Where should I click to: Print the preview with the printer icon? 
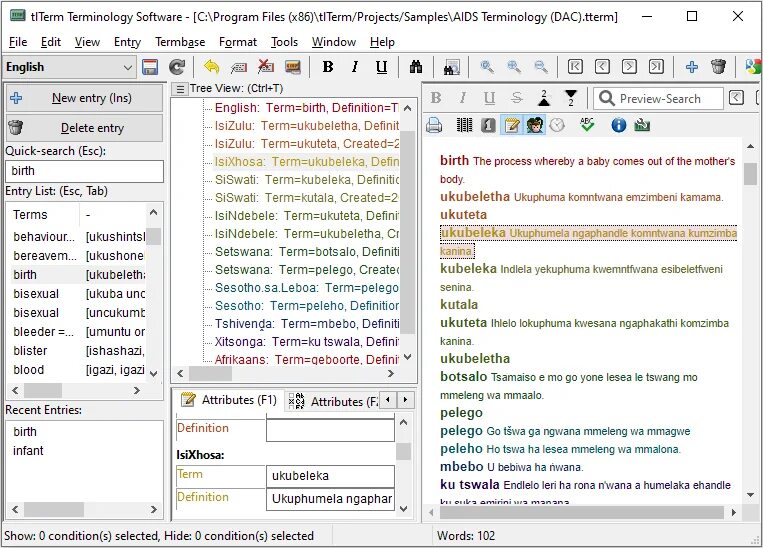click(434, 126)
